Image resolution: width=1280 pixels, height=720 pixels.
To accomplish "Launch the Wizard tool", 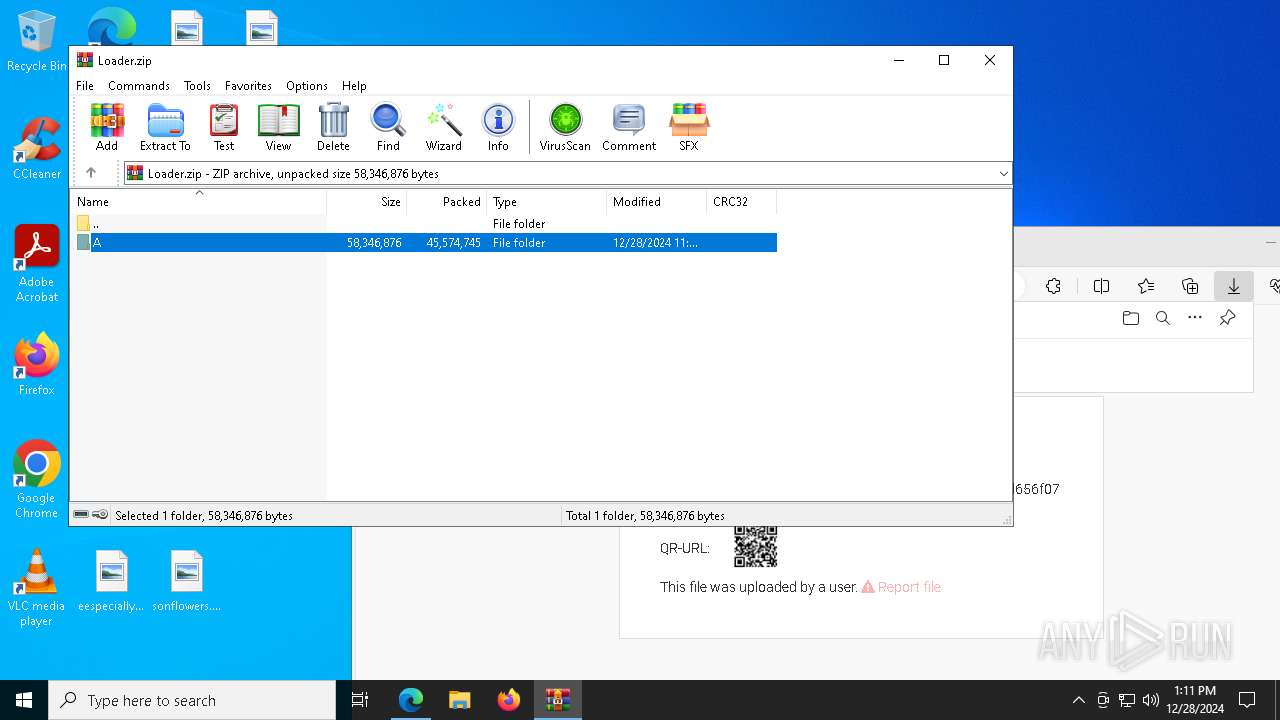I will (x=444, y=127).
